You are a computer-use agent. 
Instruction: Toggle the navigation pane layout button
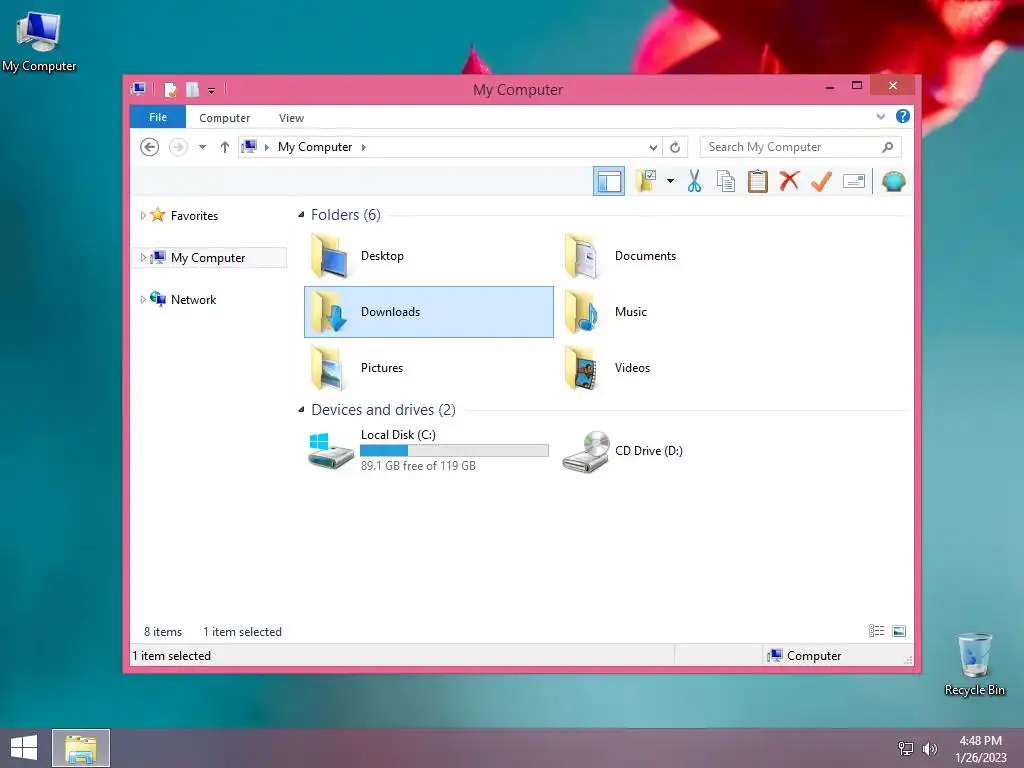pyautogui.click(x=609, y=181)
